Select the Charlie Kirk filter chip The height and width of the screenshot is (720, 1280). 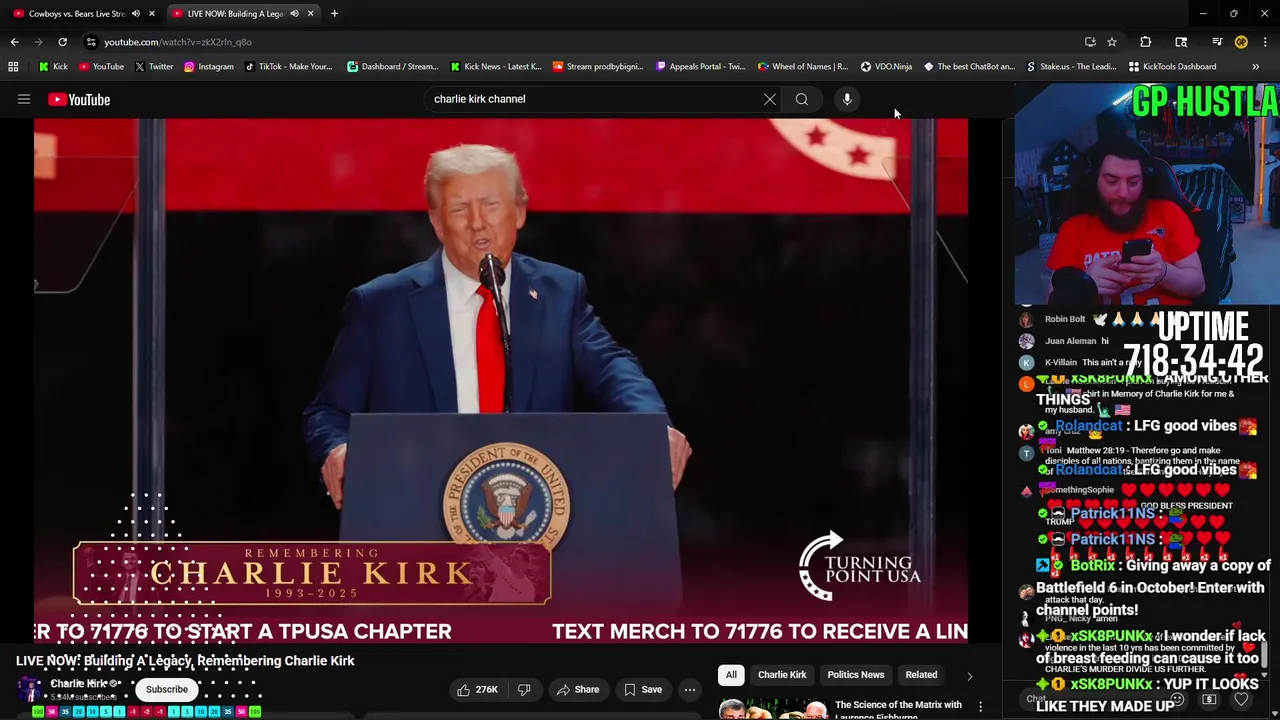[782, 675]
